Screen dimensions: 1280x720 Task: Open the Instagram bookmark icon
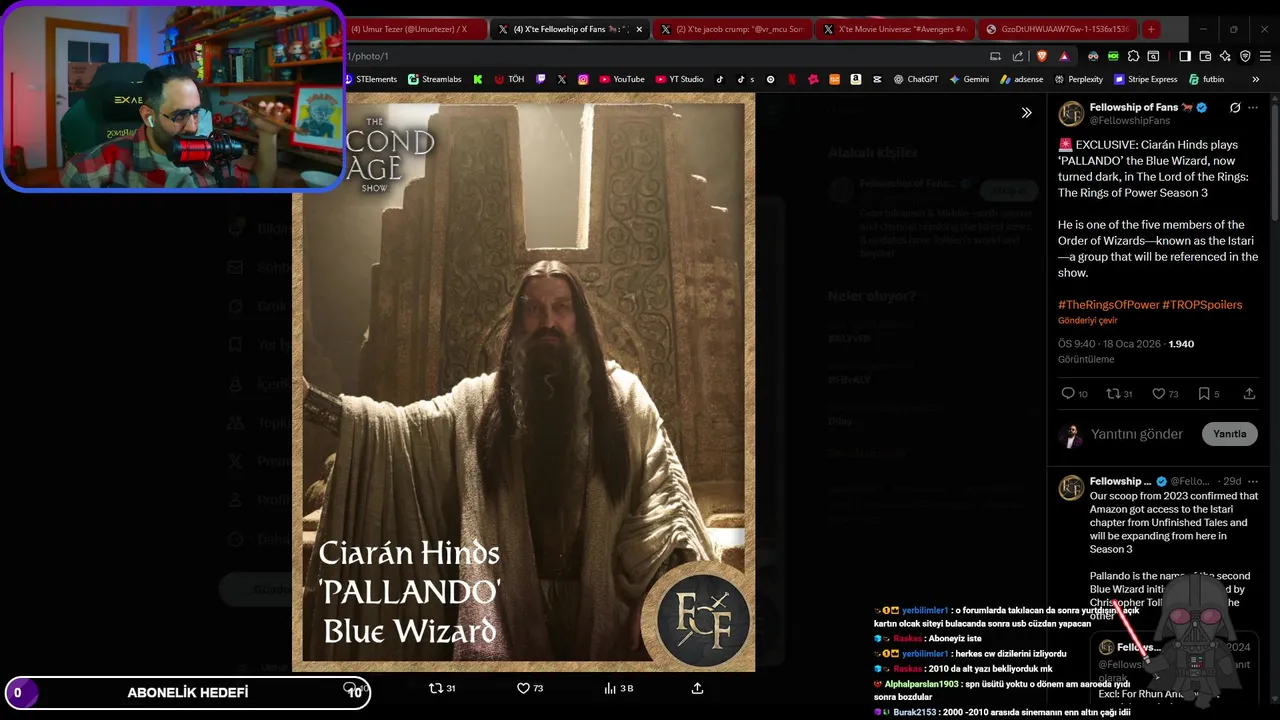pos(583,79)
